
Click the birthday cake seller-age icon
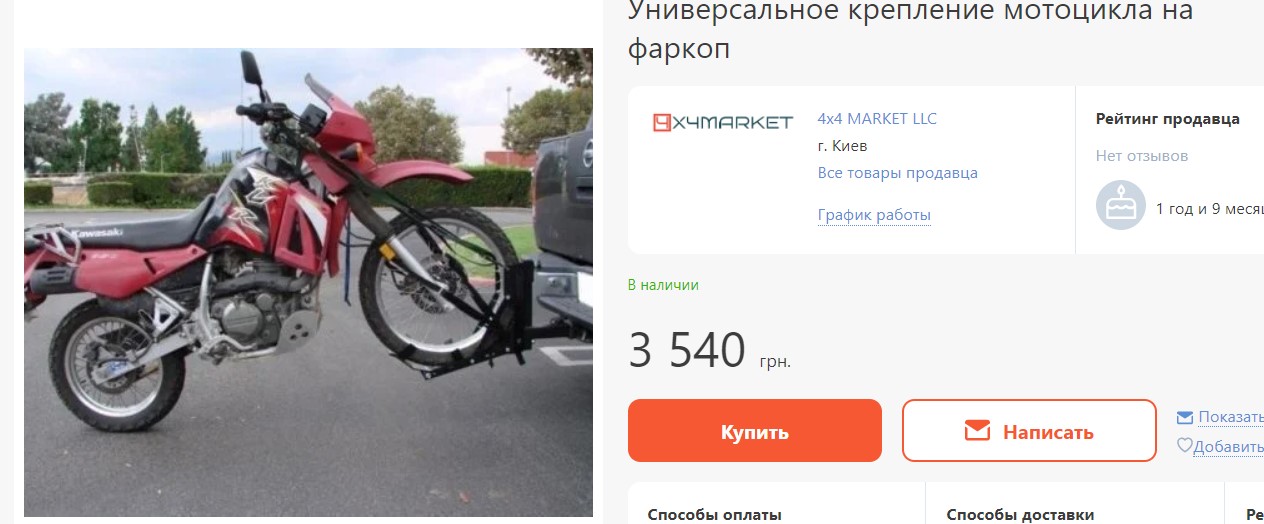(x=1120, y=205)
